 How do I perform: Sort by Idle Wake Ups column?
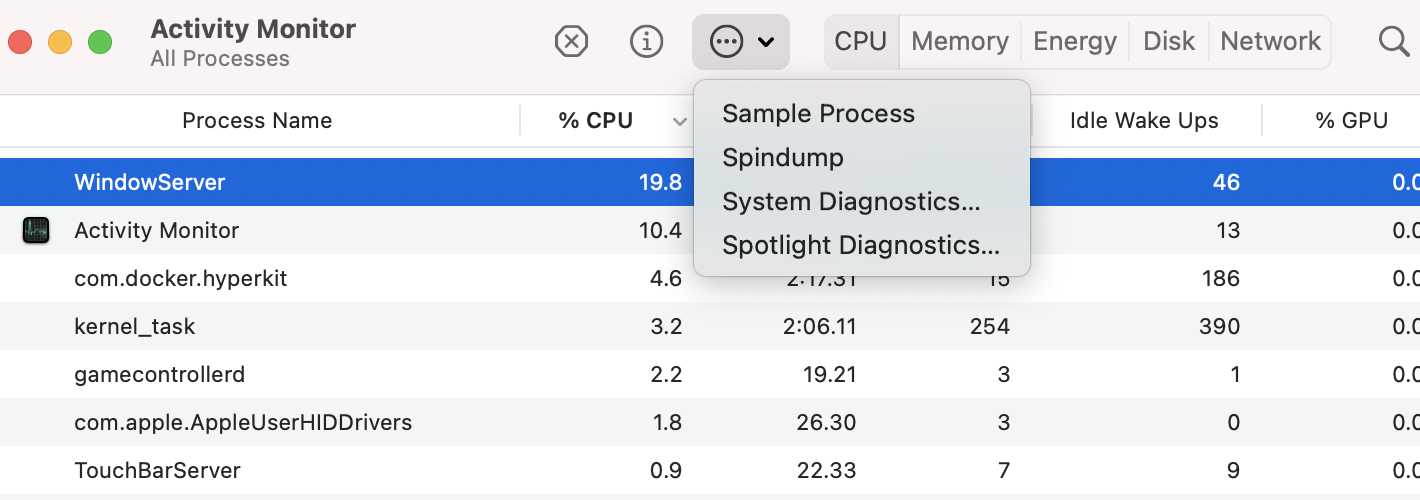pyautogui.click(x=1144, y=121)
